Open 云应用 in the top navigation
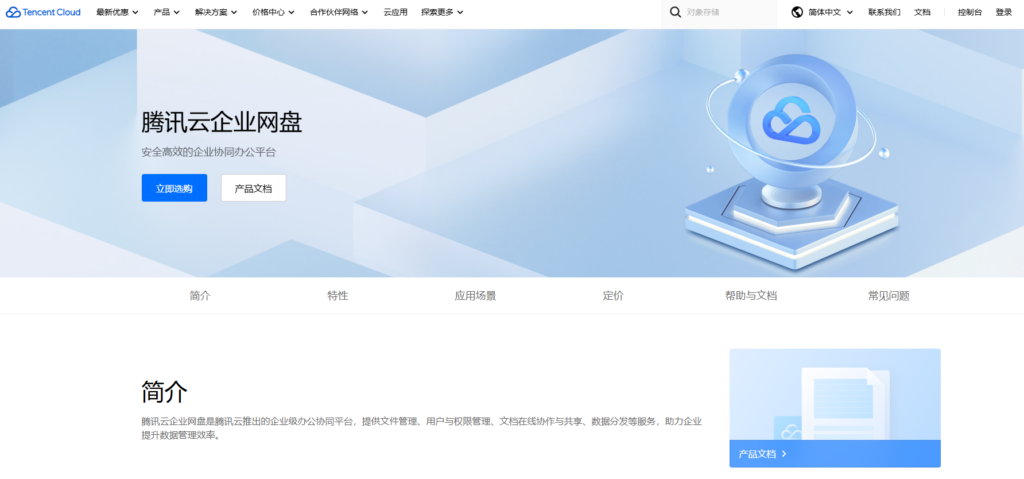Image resolution: width=1024 pixels, height=479 pixels. point(395,12)
